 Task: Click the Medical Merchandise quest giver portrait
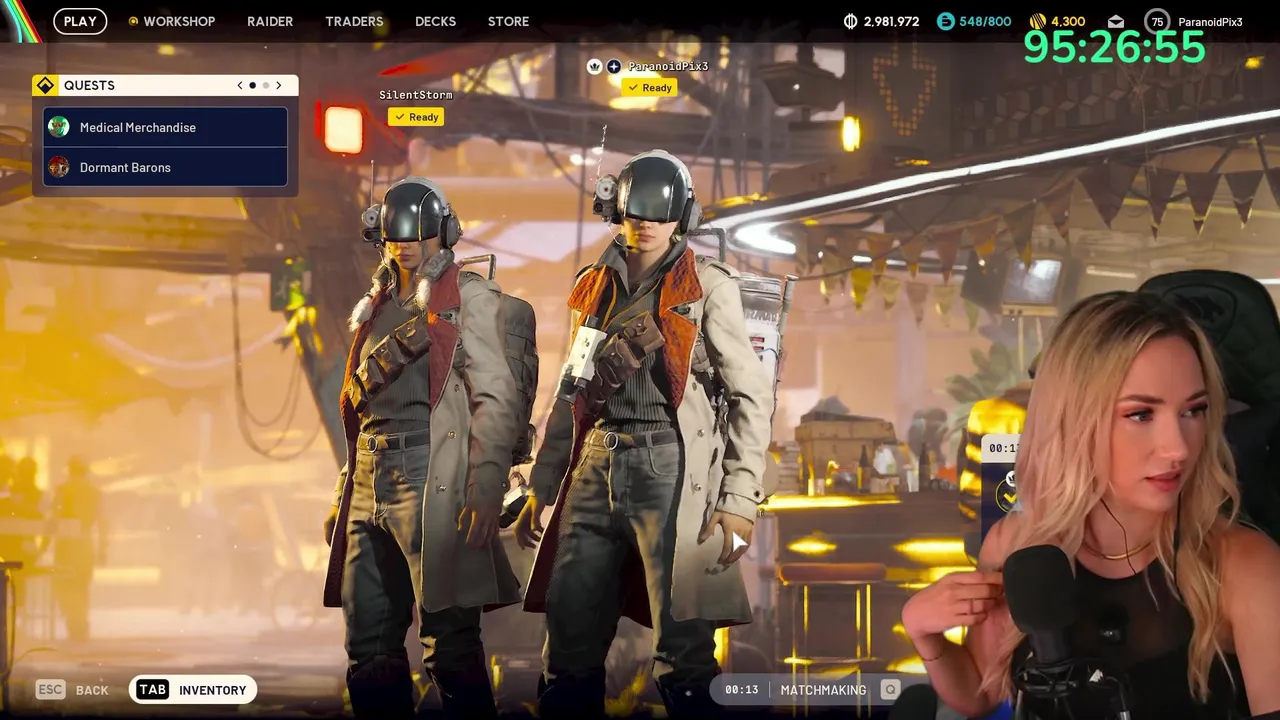[59, 127]
